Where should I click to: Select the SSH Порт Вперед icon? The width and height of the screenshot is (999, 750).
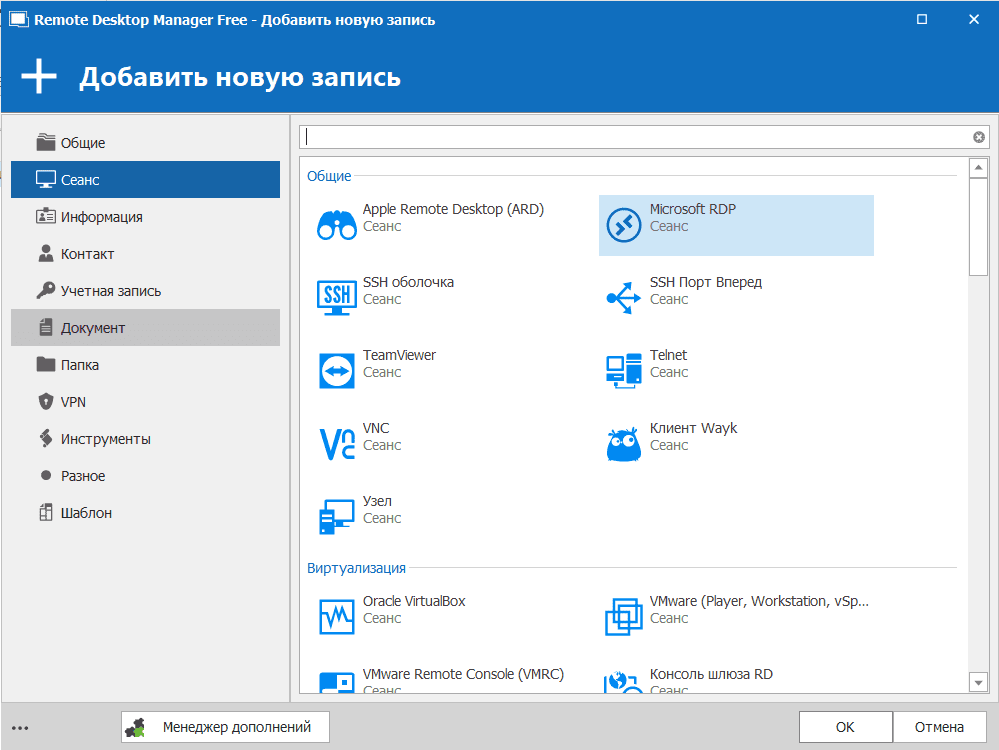(623, 298)
